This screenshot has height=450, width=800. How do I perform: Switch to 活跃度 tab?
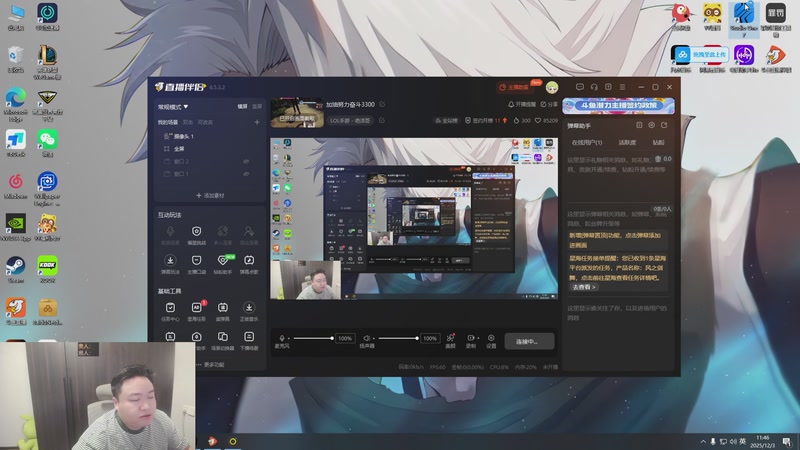coord(627,142)
